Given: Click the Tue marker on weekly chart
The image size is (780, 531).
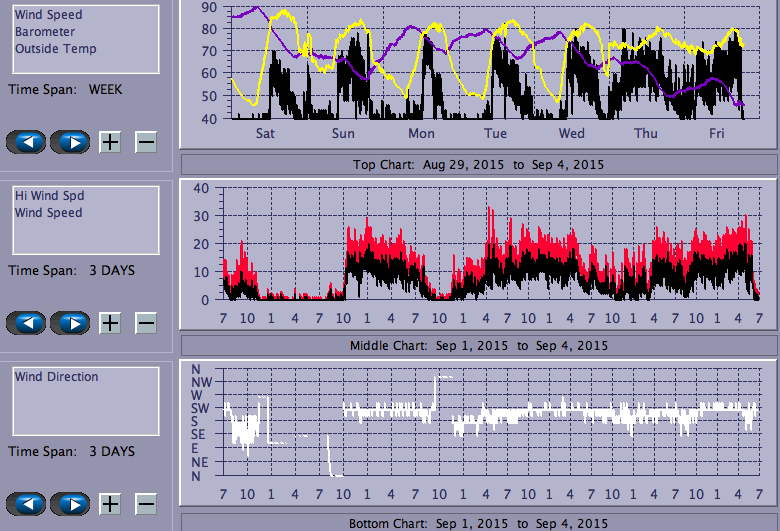Looking at the screenshot, I should (x=495, y=133).
